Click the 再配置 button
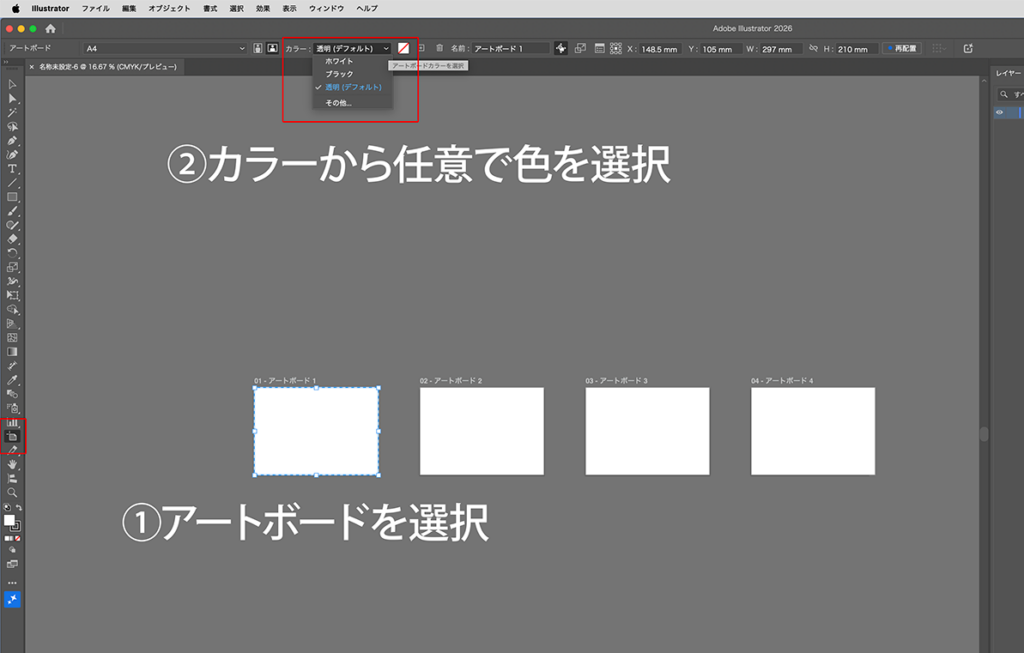1024x653 pixels. [x=901, y=48]
